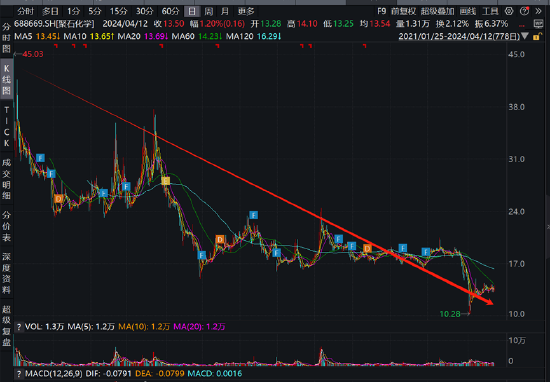Click the VOL indicator question-mark icon
Viewport: 550px width, 382px height.
[x=19, y=327]
